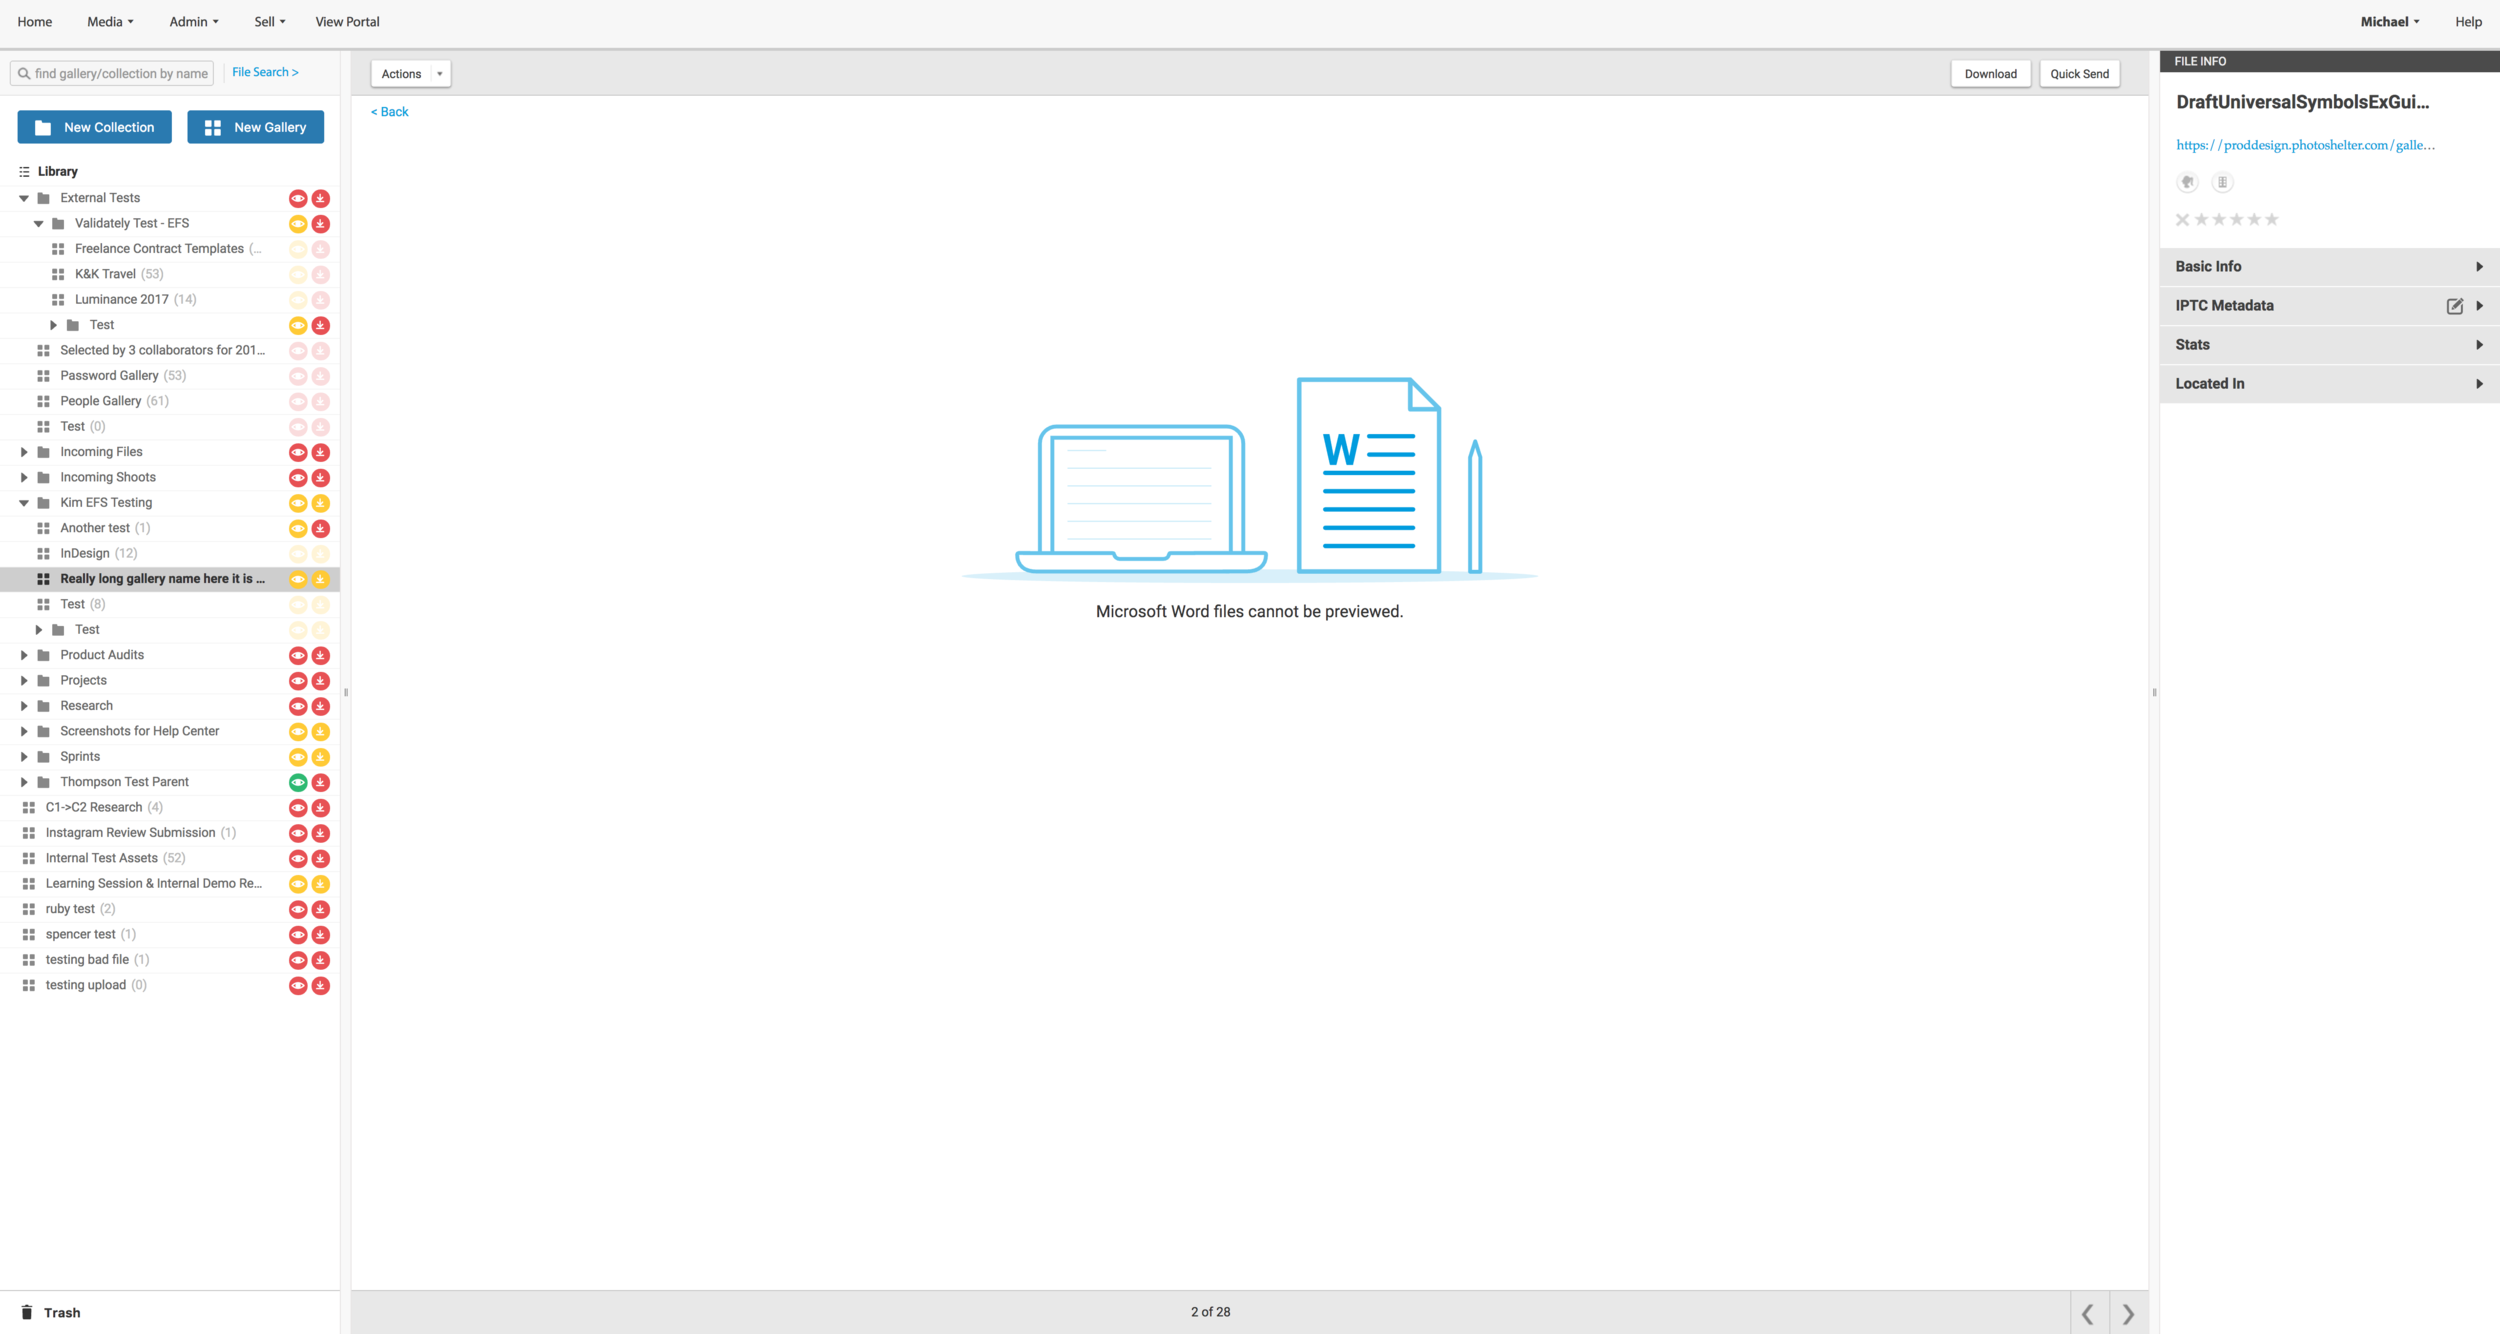Click the download permission icon for Projects

(x=320, y=681)
